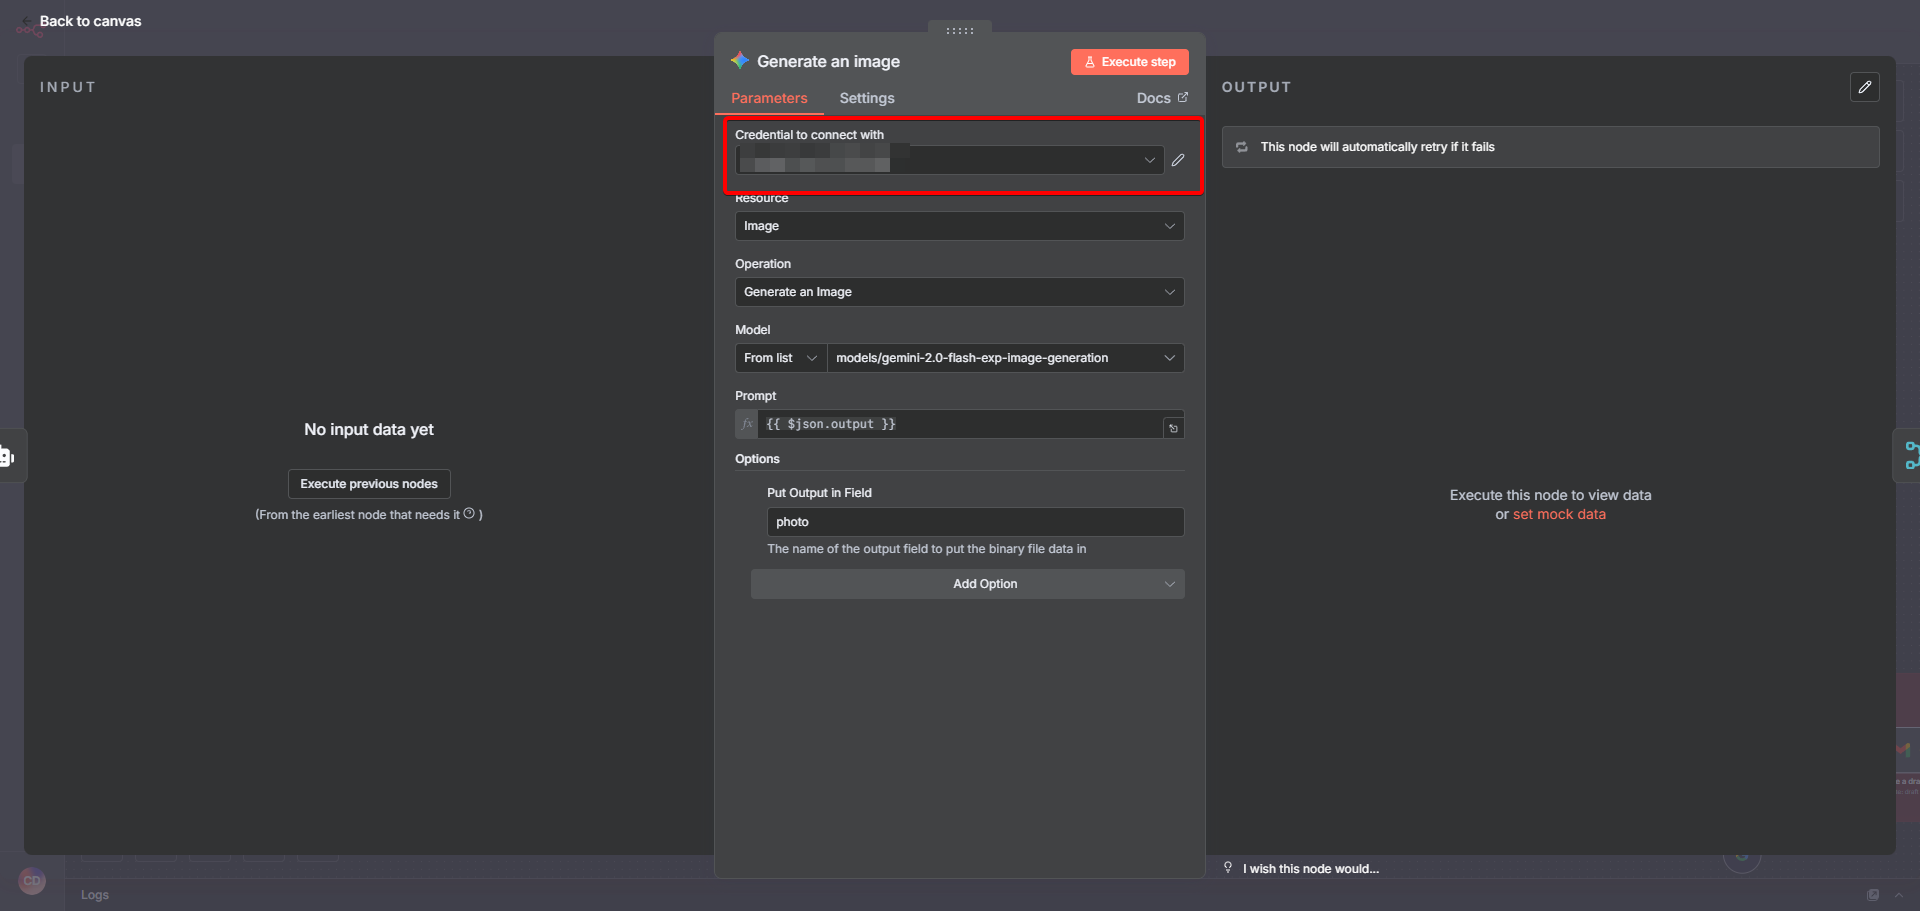Select the Parameters tab
Viewport: 1920px width, 911px height.
click(x=768, y=98)
